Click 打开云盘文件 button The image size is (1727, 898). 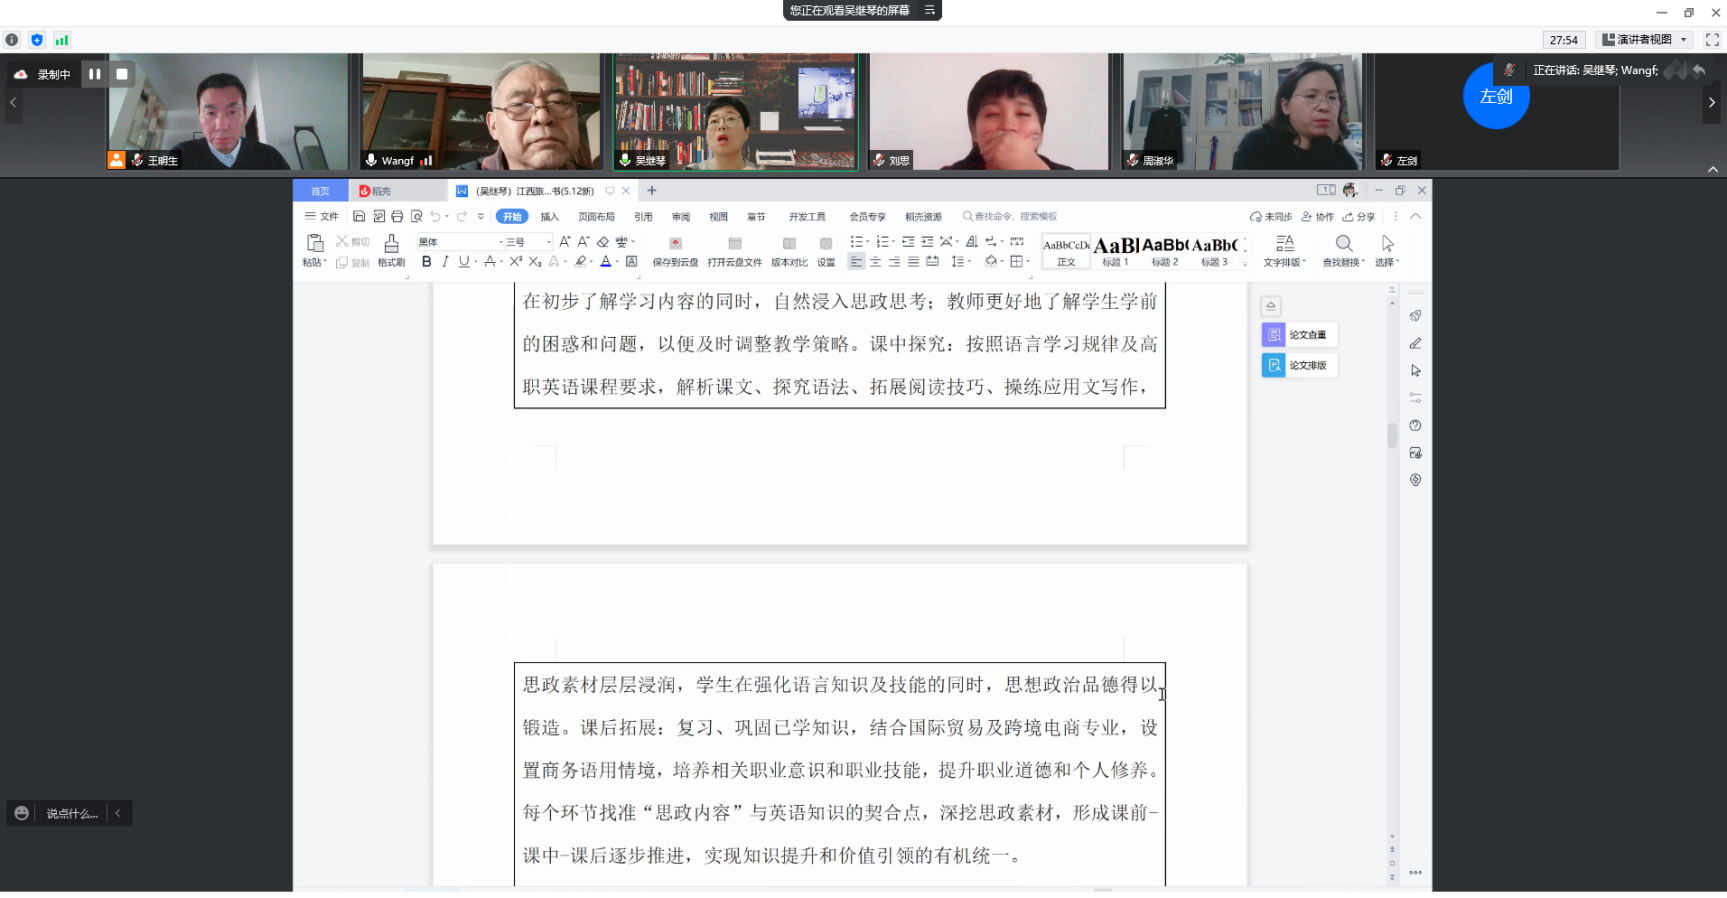click(x=735, y=251)
